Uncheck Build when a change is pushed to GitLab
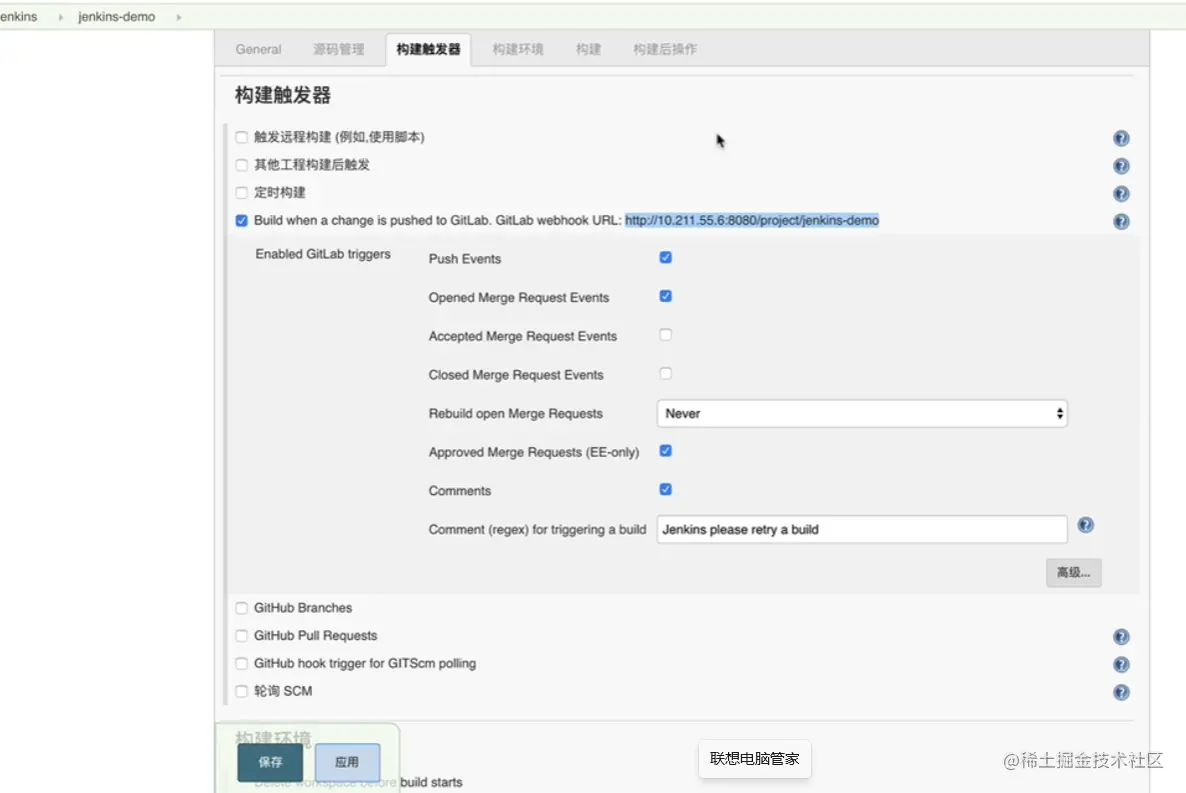 point(241,220)
